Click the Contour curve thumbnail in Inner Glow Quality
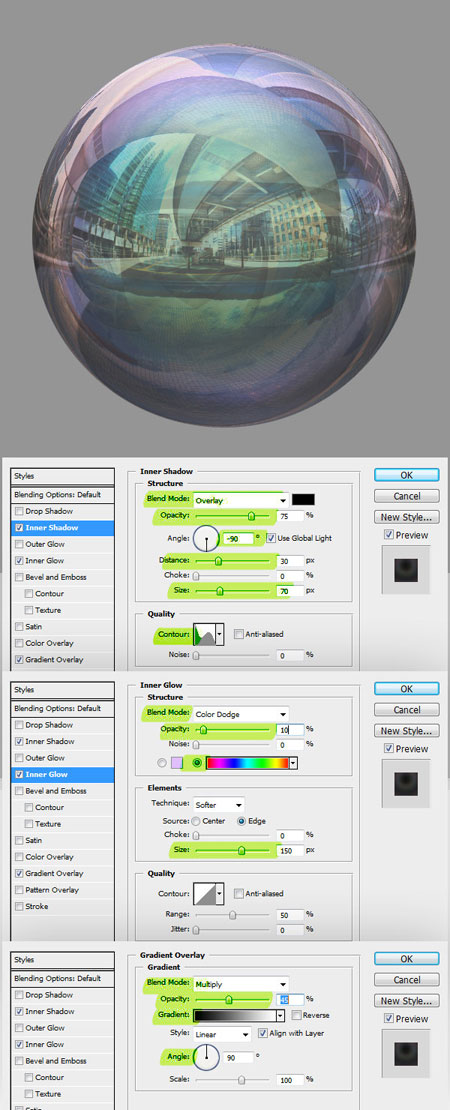 coord(204,893)
